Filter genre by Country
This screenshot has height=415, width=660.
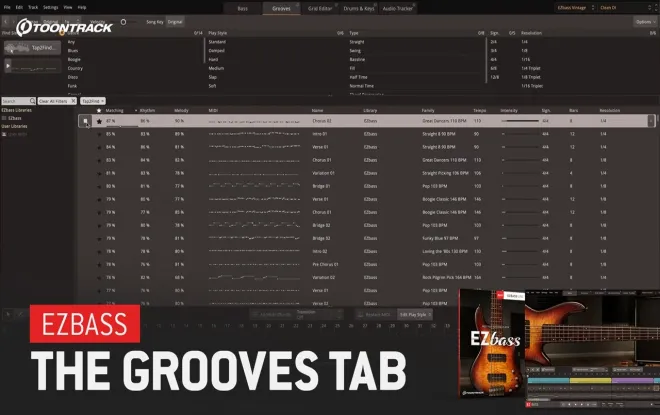[x=75, y=68]
